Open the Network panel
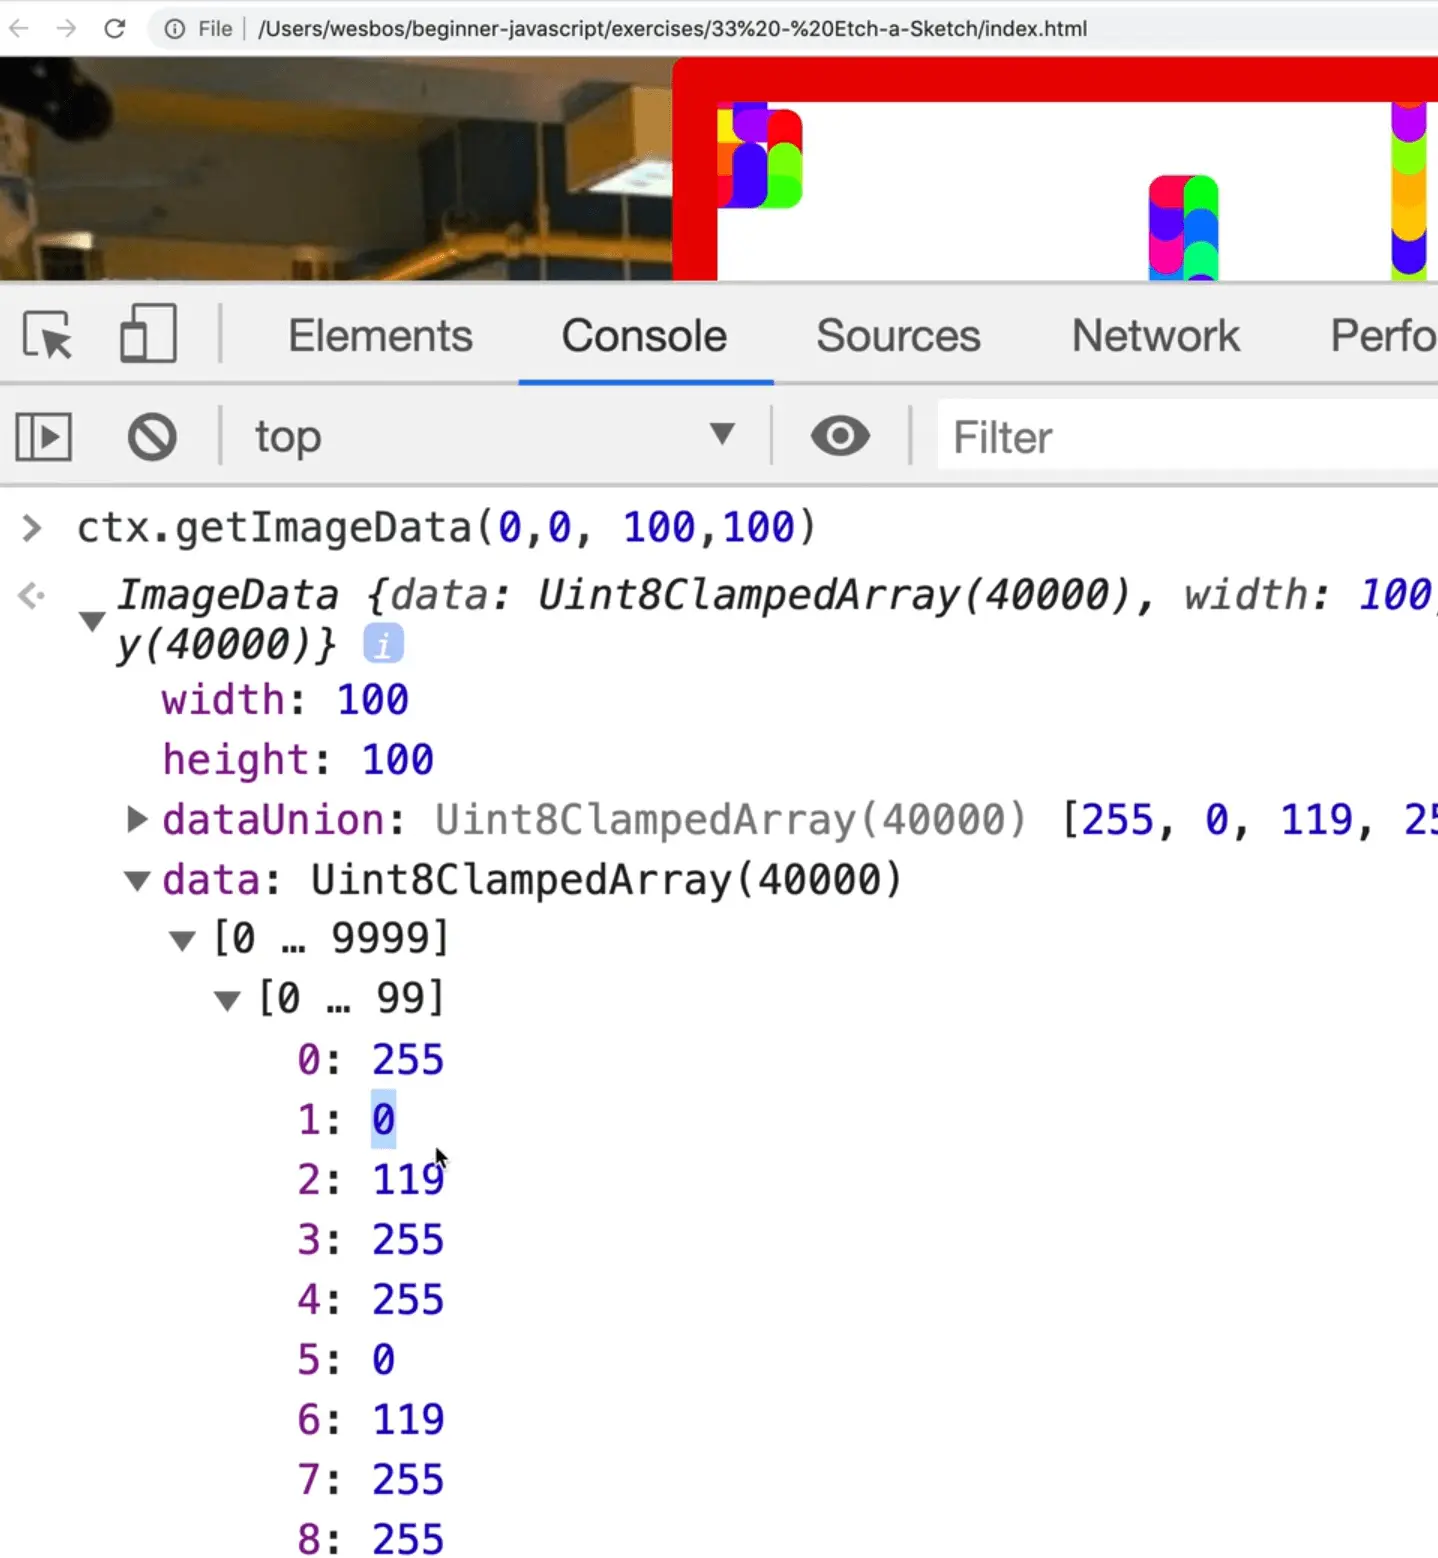 coord(1155,335)
